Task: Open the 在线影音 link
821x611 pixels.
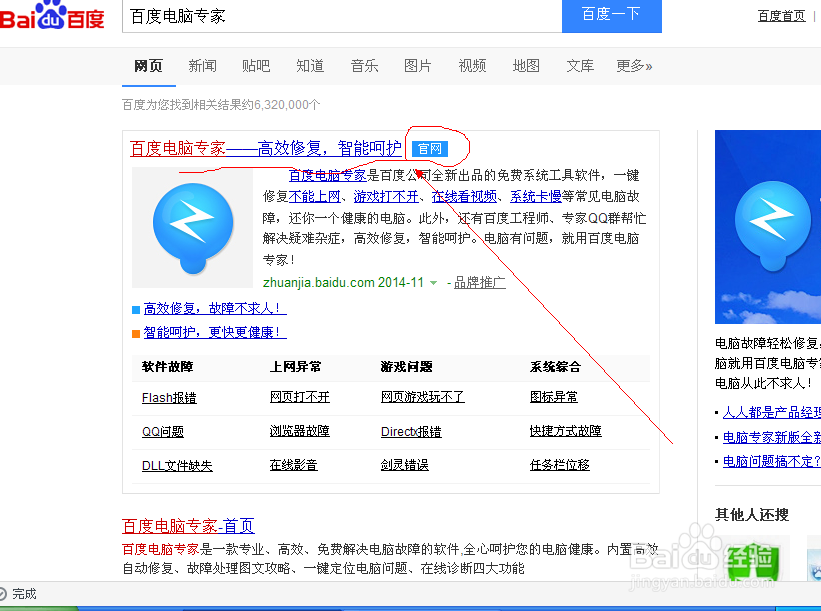Action: click(x=294, y=465)
